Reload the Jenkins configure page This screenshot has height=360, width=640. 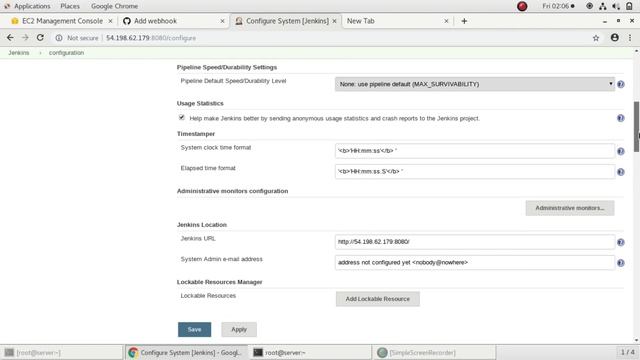[40, 38]
